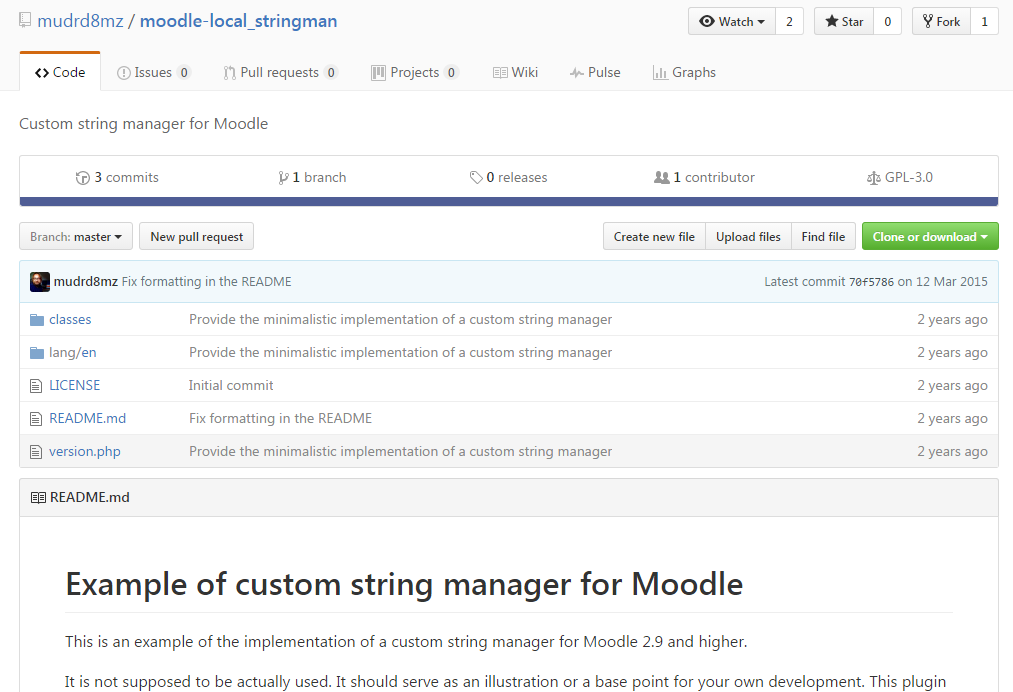Open commit message Fix formatting in the README in latest commit bar
The image size is (1013, 692).
point(207,282)
